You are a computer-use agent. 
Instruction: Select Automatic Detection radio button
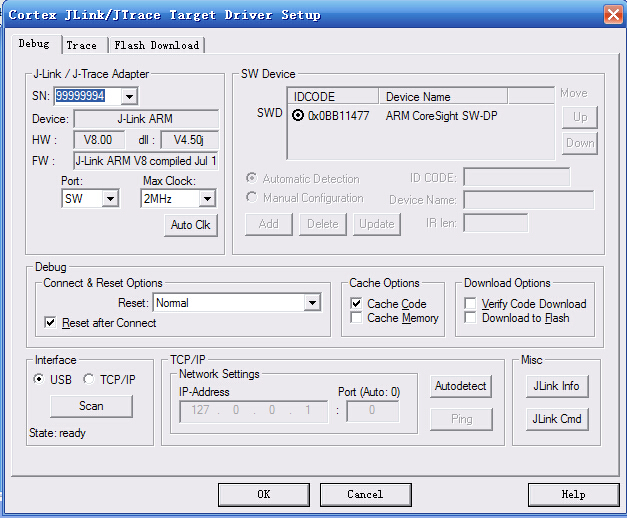tap(252, 178)
